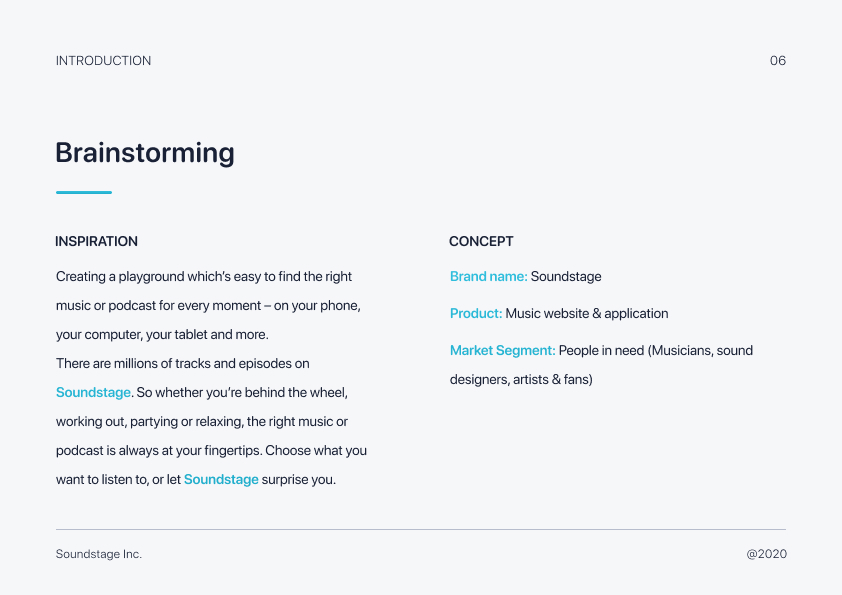Click the 'Brand name:' label
Viewport: 842px width, 595px height.
(489, 277)
